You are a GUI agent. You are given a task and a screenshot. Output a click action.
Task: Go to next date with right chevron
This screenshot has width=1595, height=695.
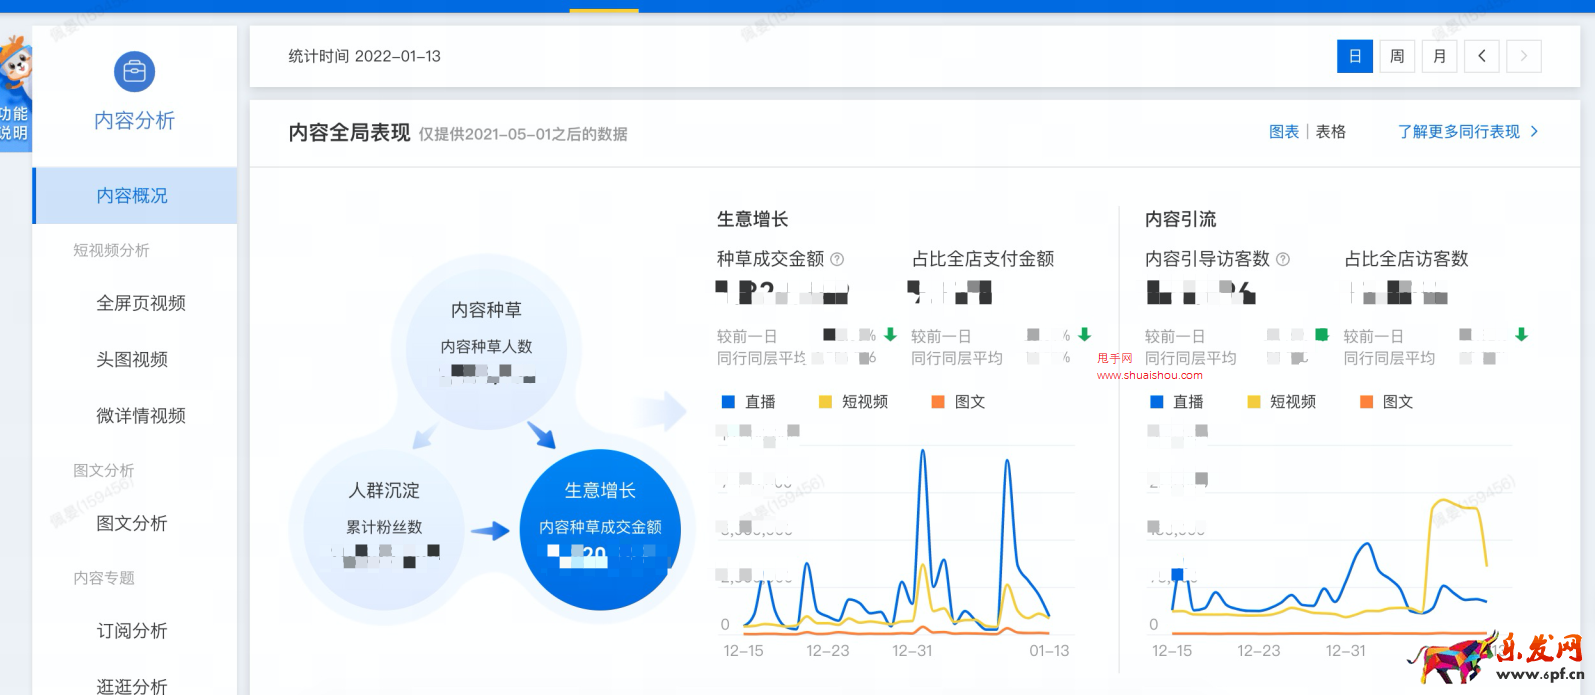coord(1524,56)
